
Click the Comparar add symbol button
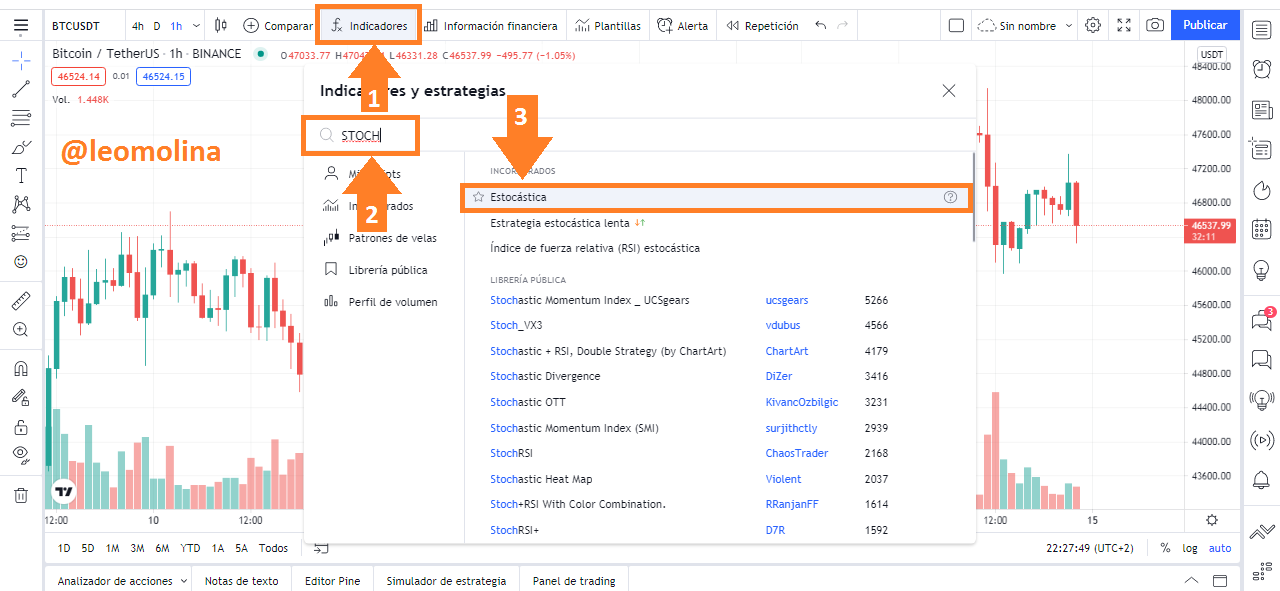[x=278, y=25]
